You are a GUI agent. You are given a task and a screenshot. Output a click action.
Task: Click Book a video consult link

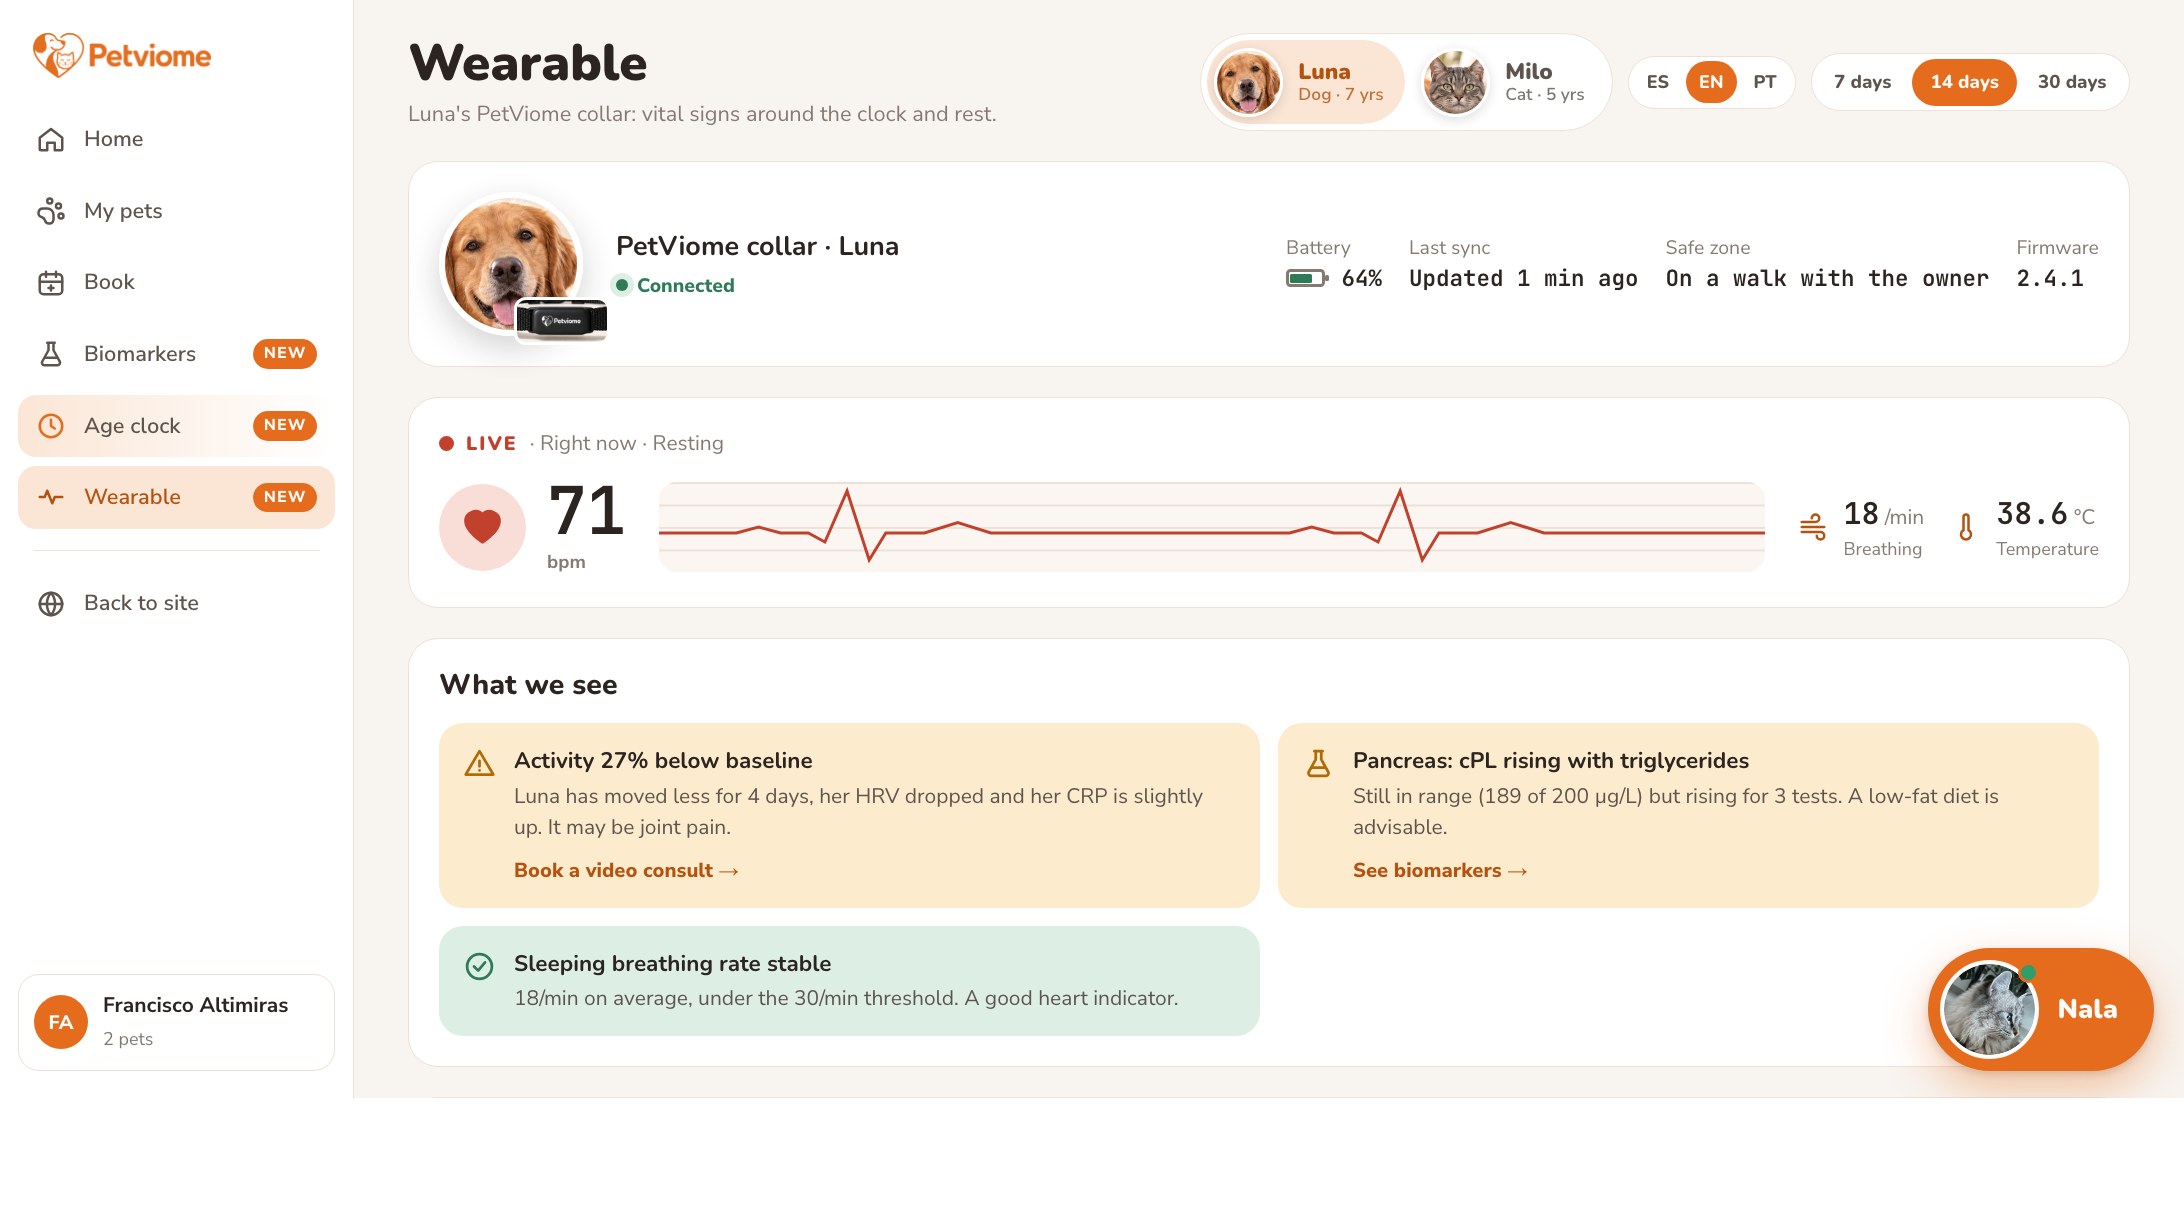626,871
